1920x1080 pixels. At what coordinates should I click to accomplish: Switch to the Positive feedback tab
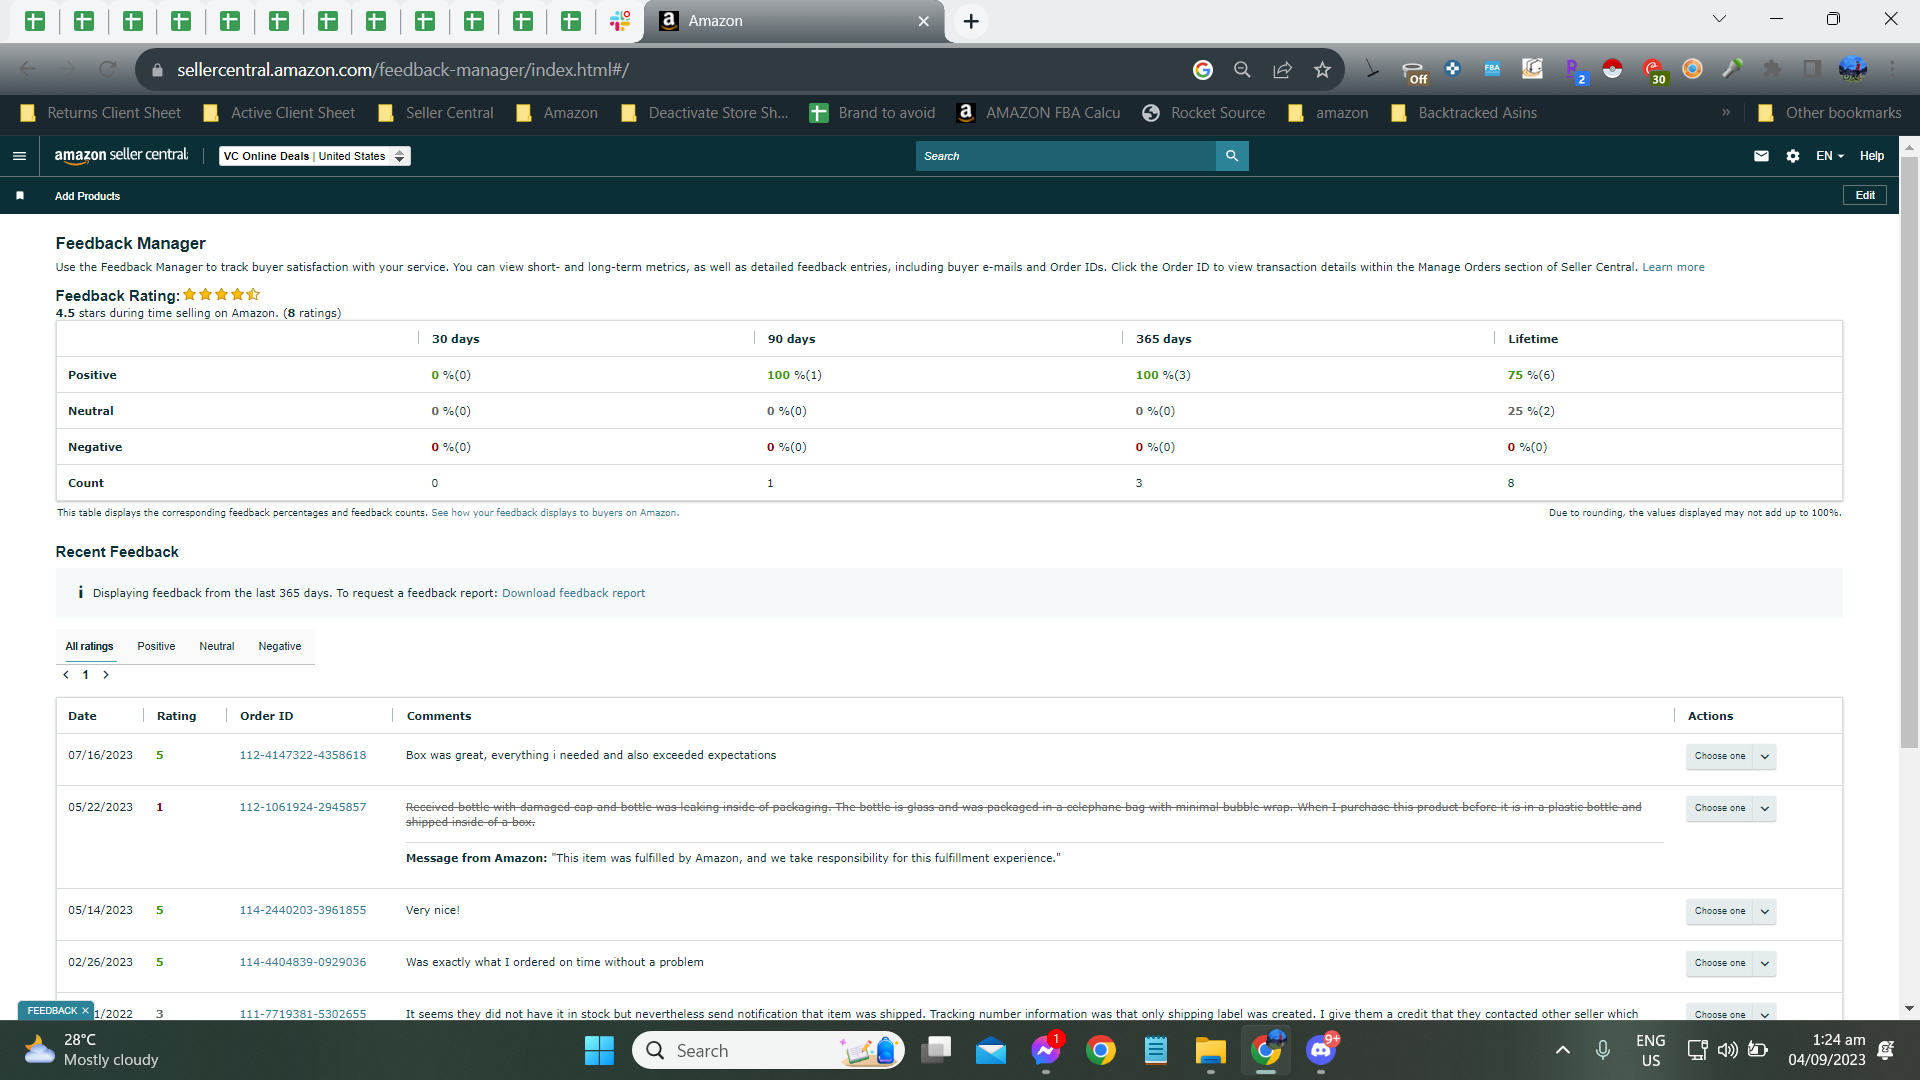tap(156, 646)
